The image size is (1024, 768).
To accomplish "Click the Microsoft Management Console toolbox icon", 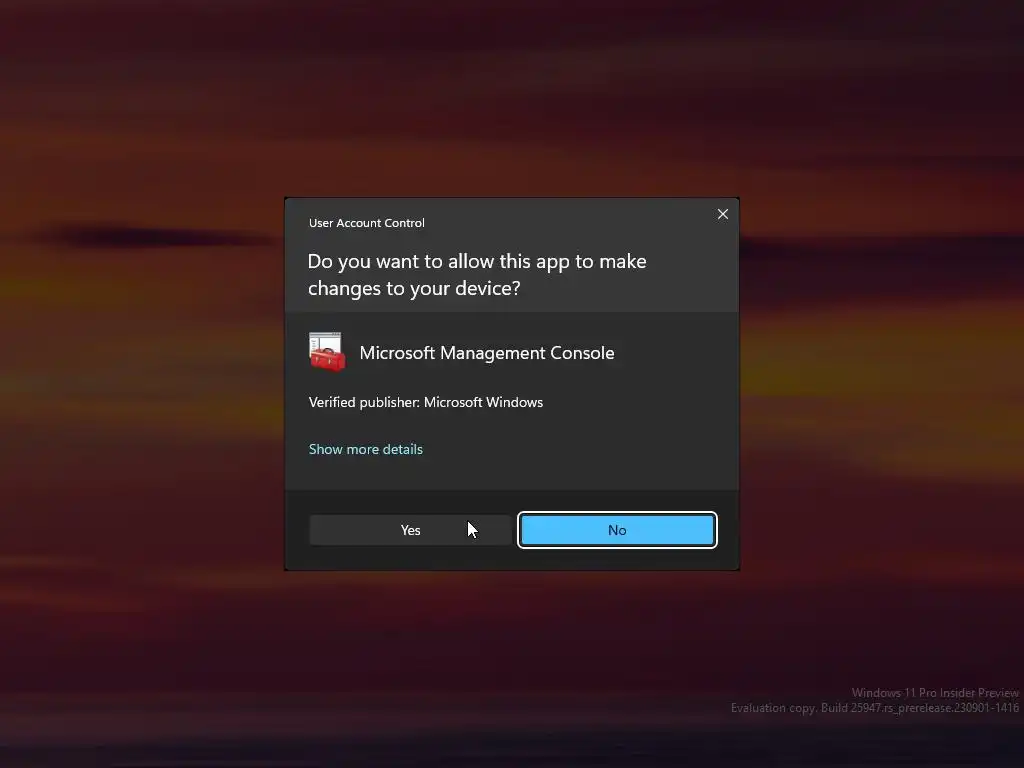I will click(327, 352).
